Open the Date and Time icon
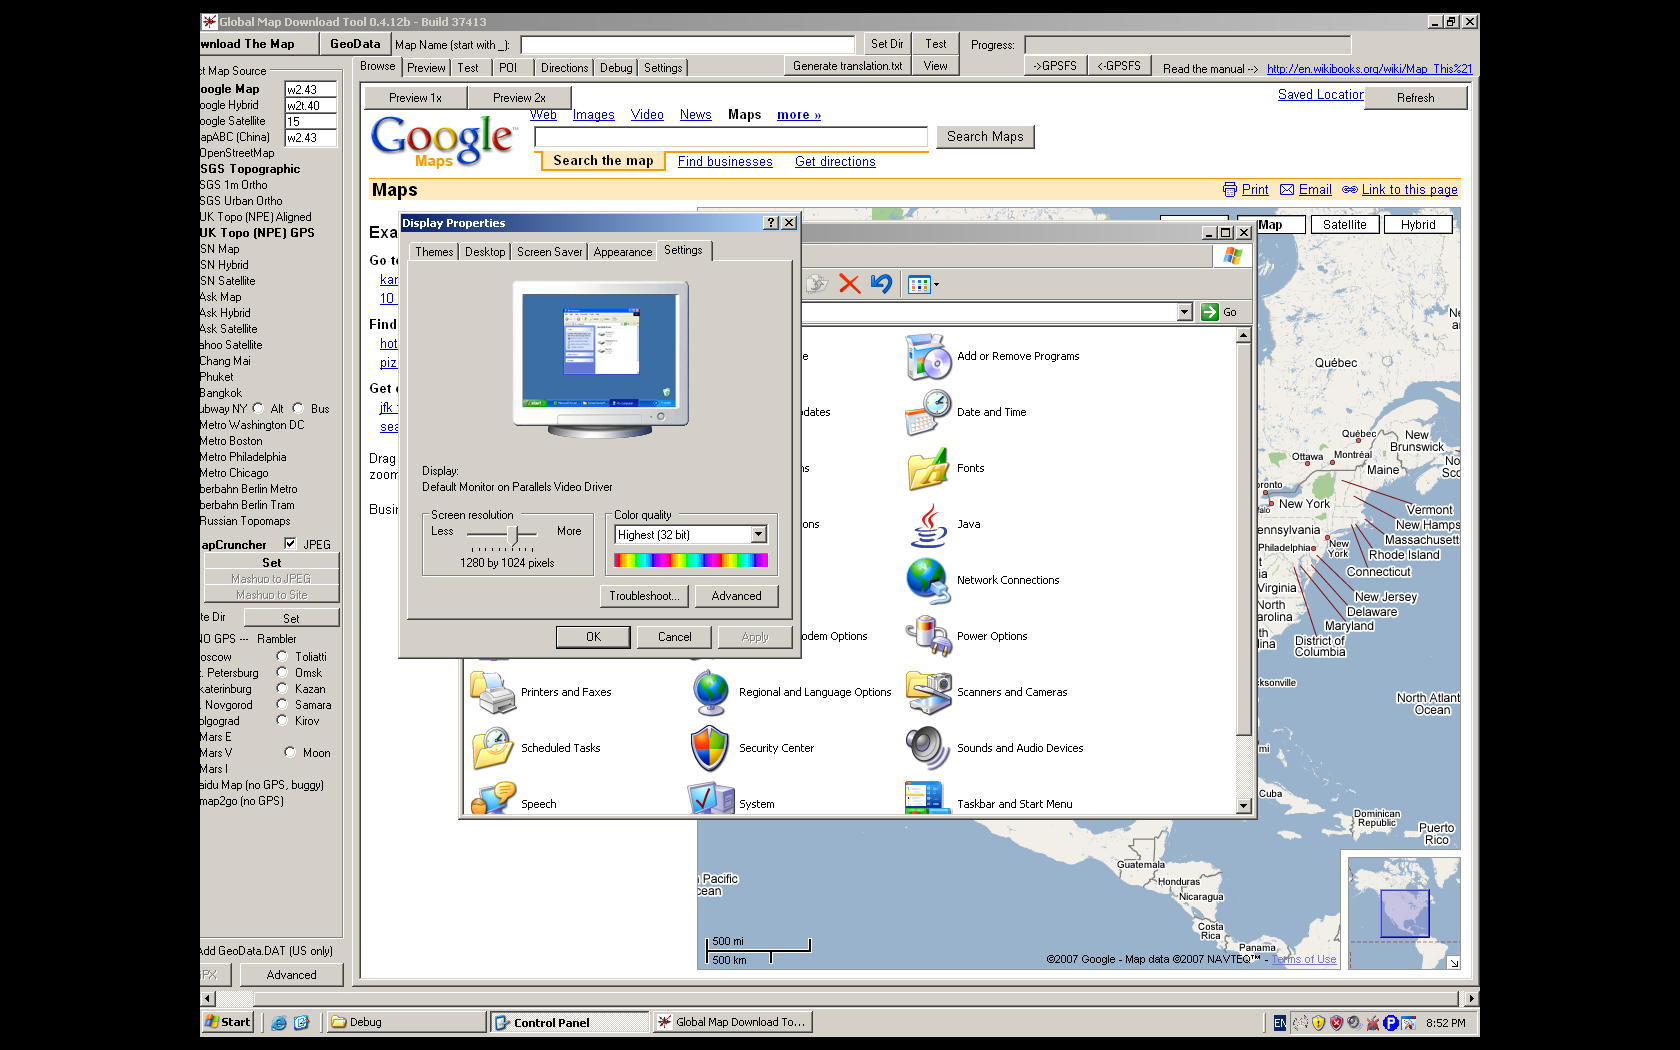This screenshot has height=1050, width=1680. [x=928, y=413]
